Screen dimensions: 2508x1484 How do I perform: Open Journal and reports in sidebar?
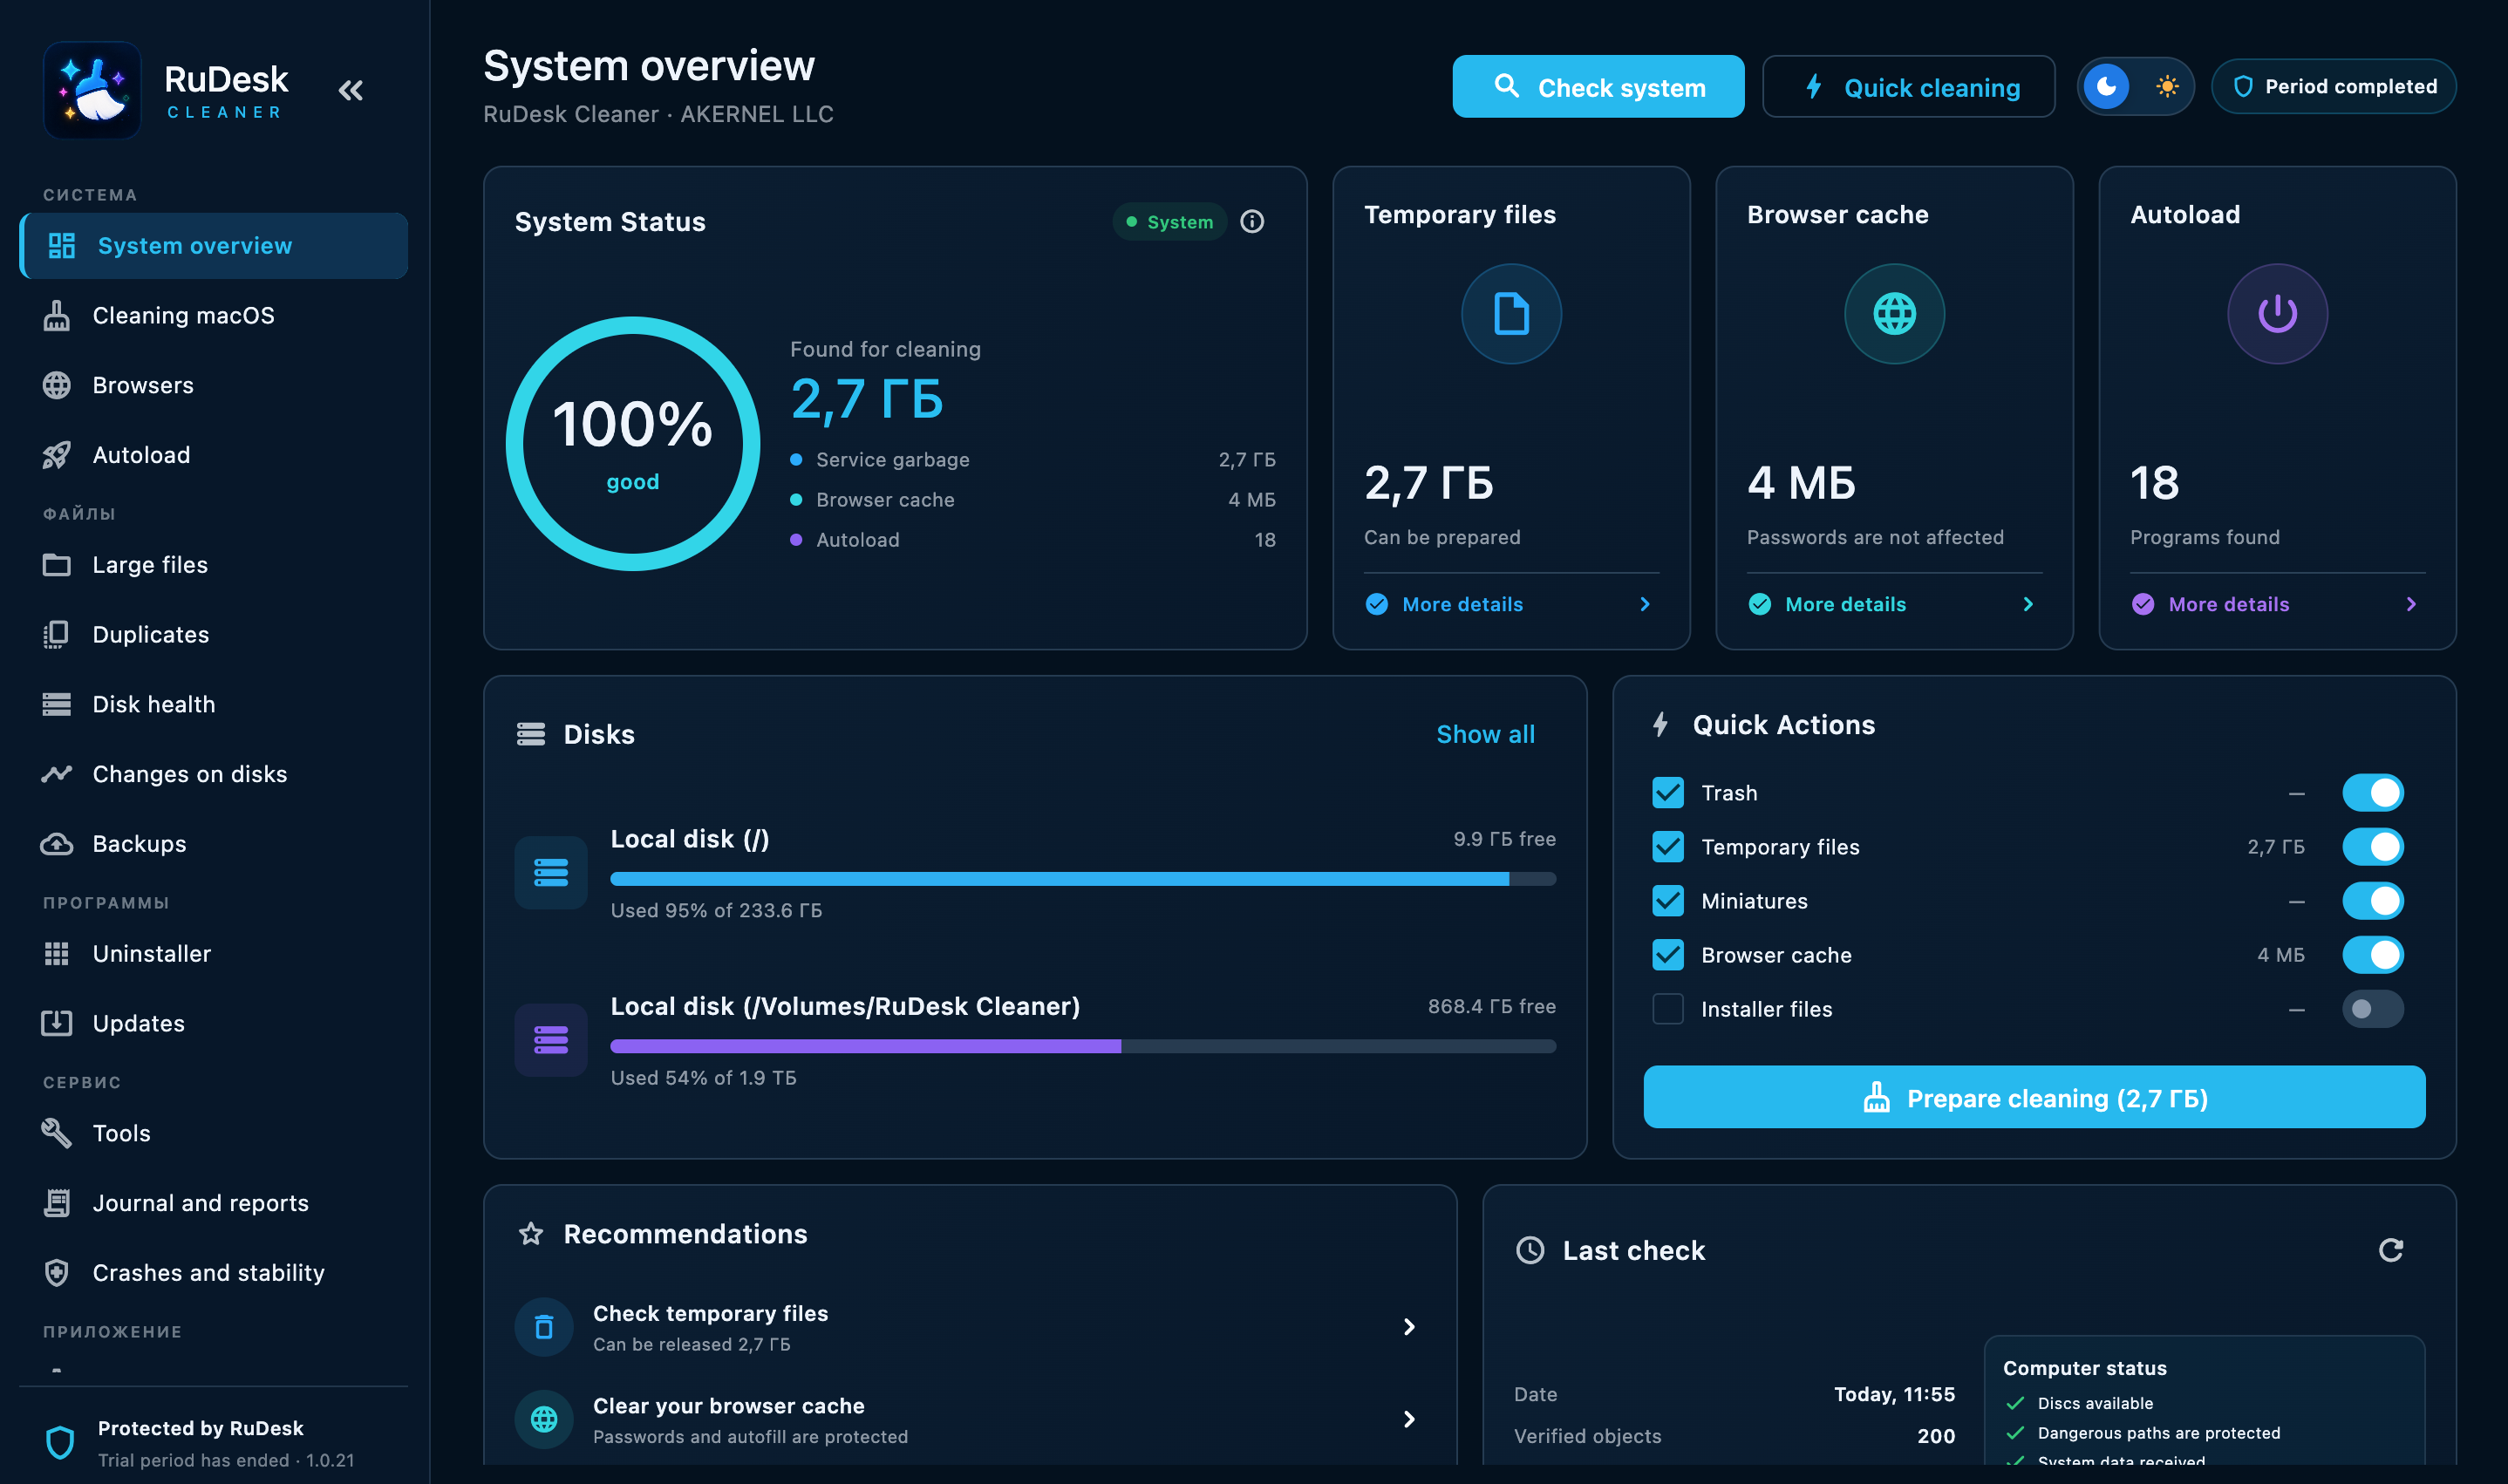tap(213, 1203)
